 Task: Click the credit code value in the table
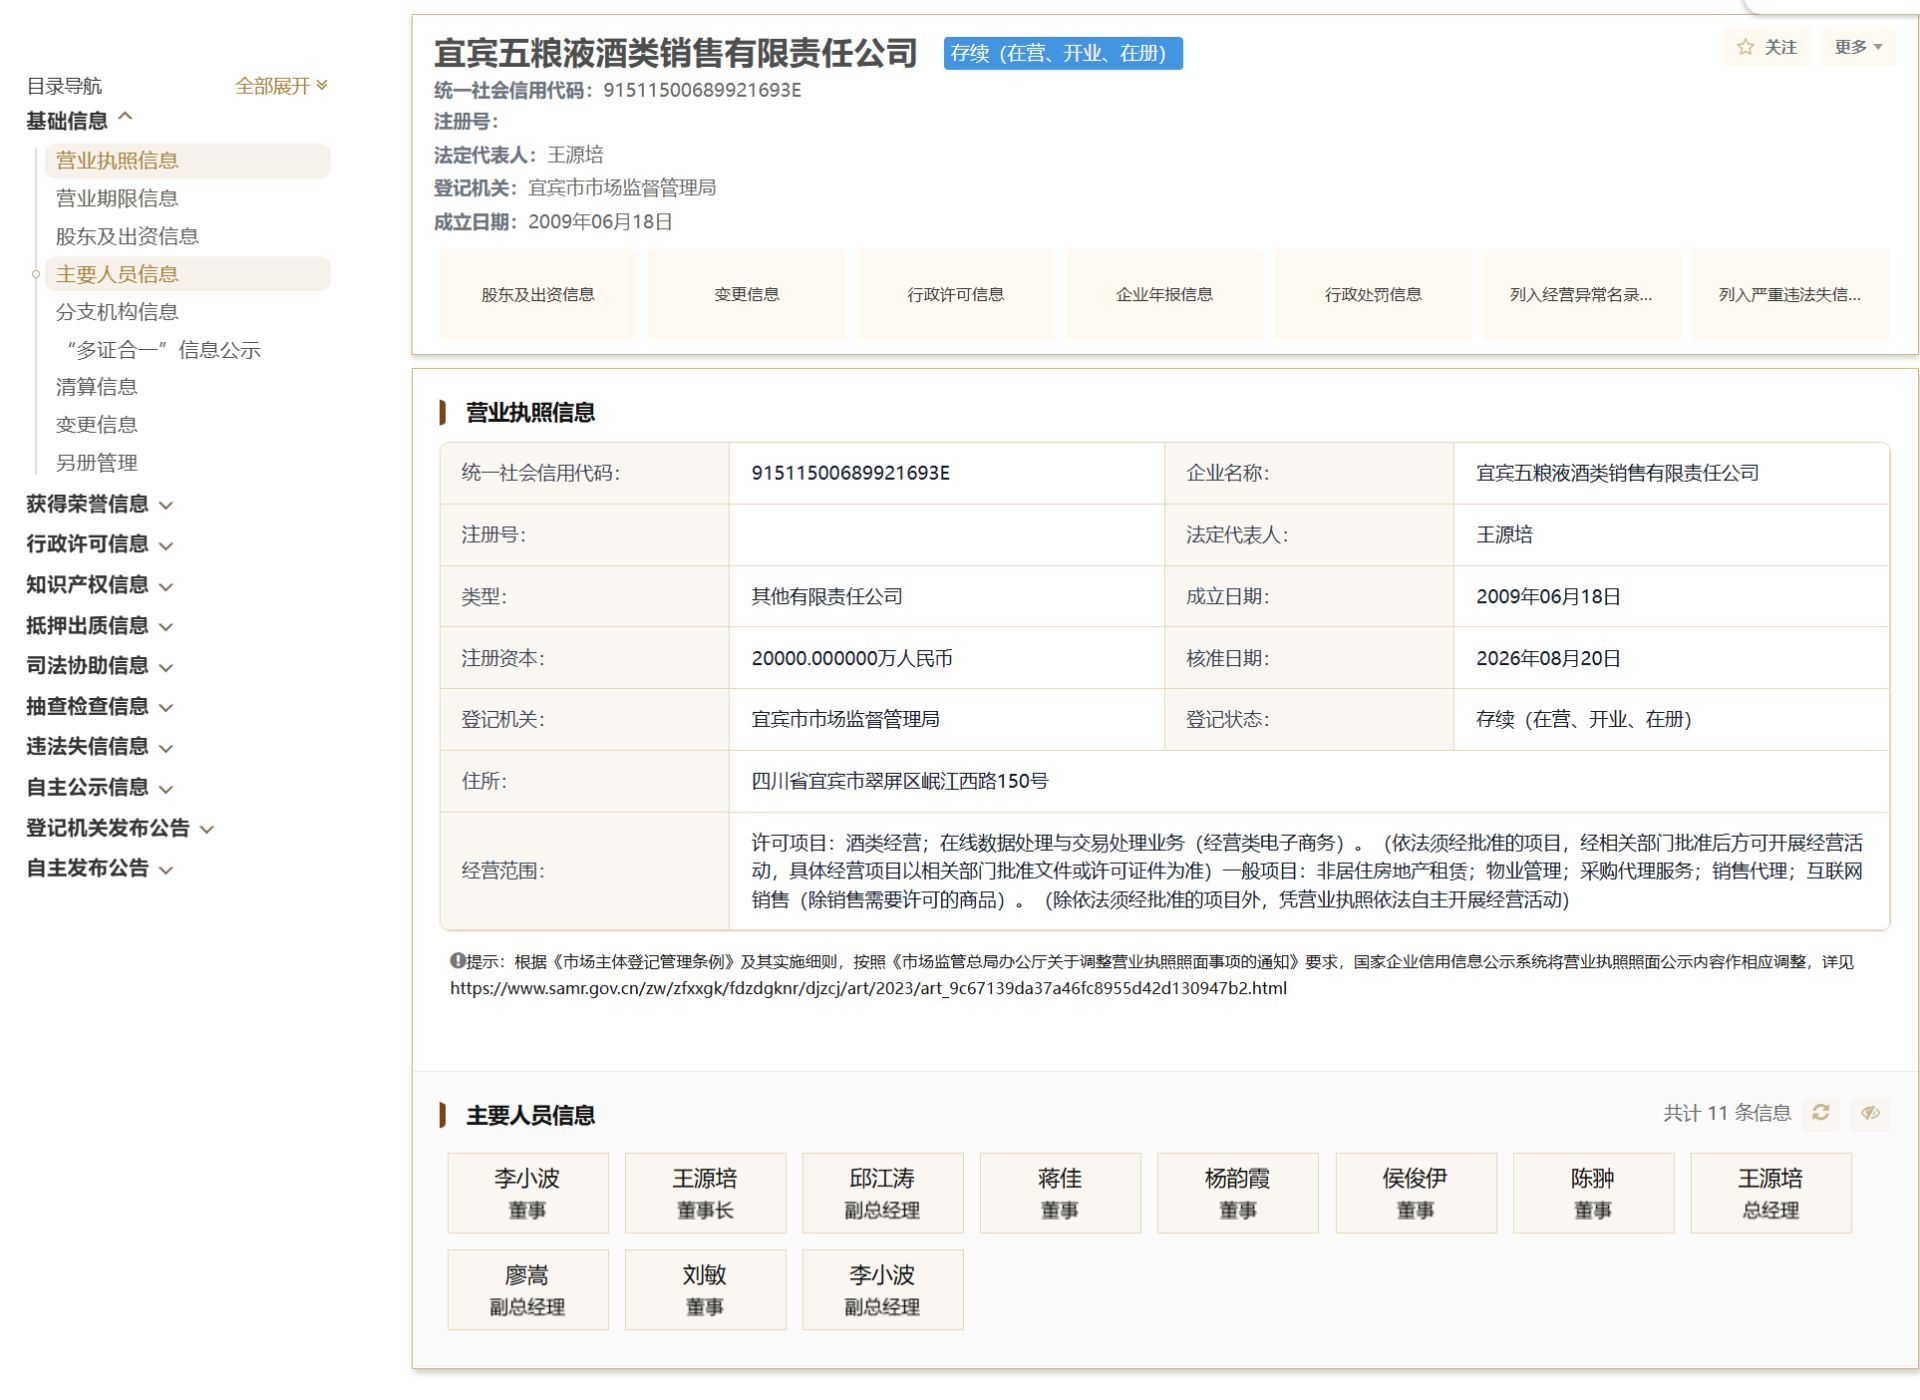(x=851, y=473)
